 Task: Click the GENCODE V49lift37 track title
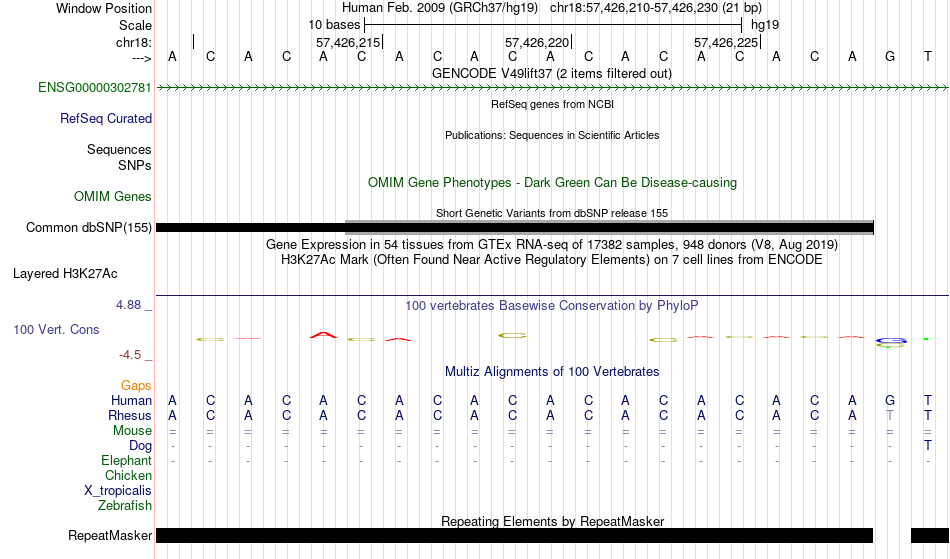click(552, 73)
